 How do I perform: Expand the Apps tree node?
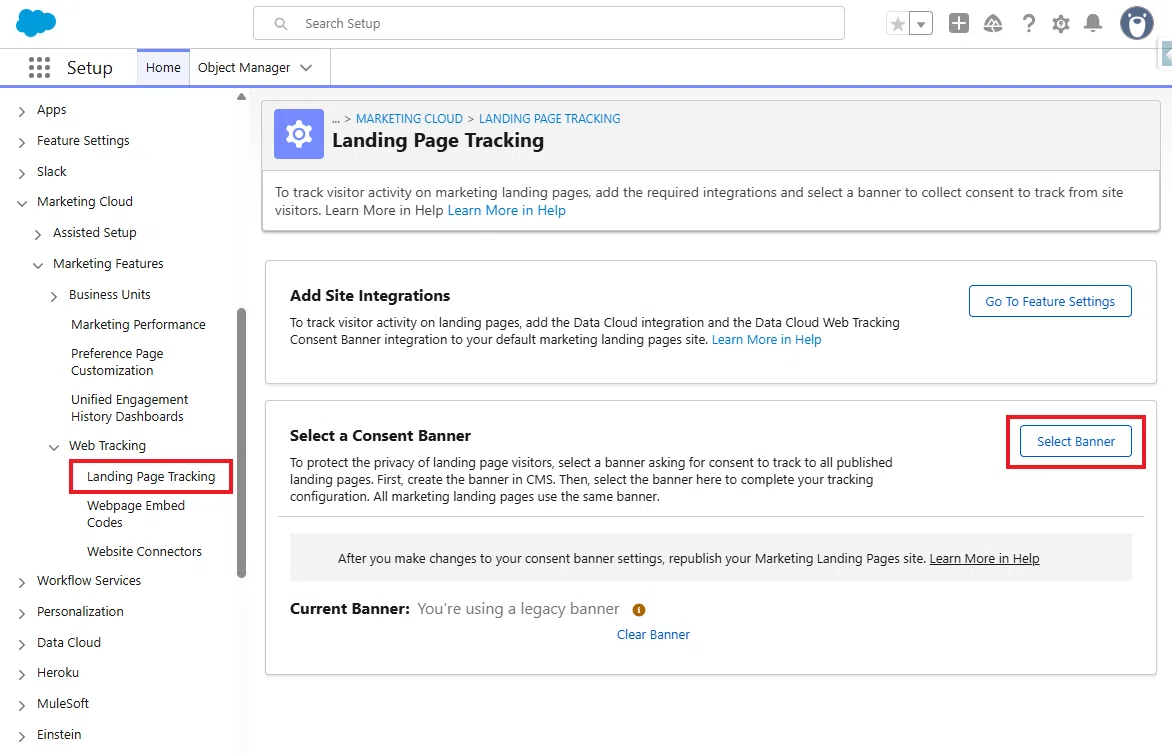point(22,111)
